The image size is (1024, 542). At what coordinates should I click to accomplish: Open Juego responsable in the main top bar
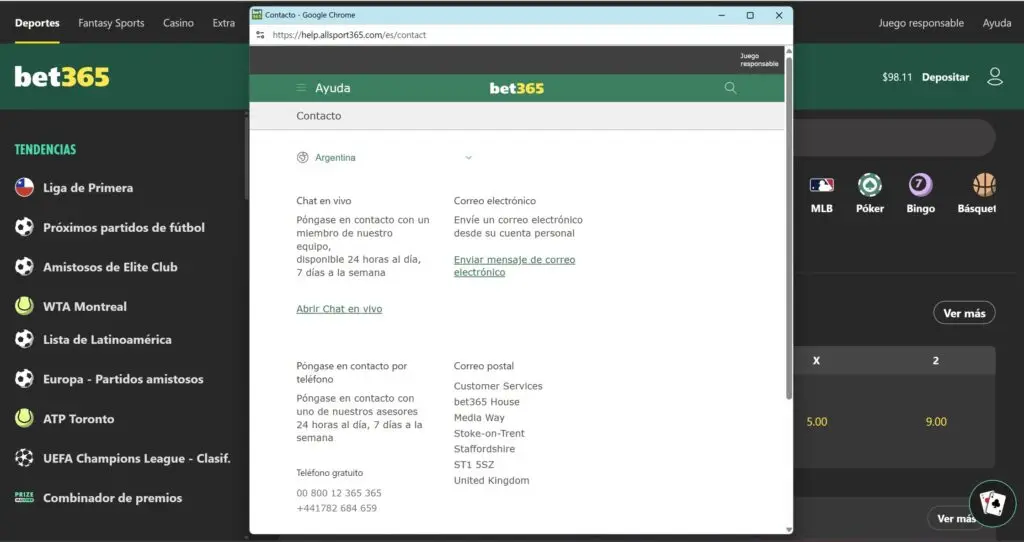point(921,23)
